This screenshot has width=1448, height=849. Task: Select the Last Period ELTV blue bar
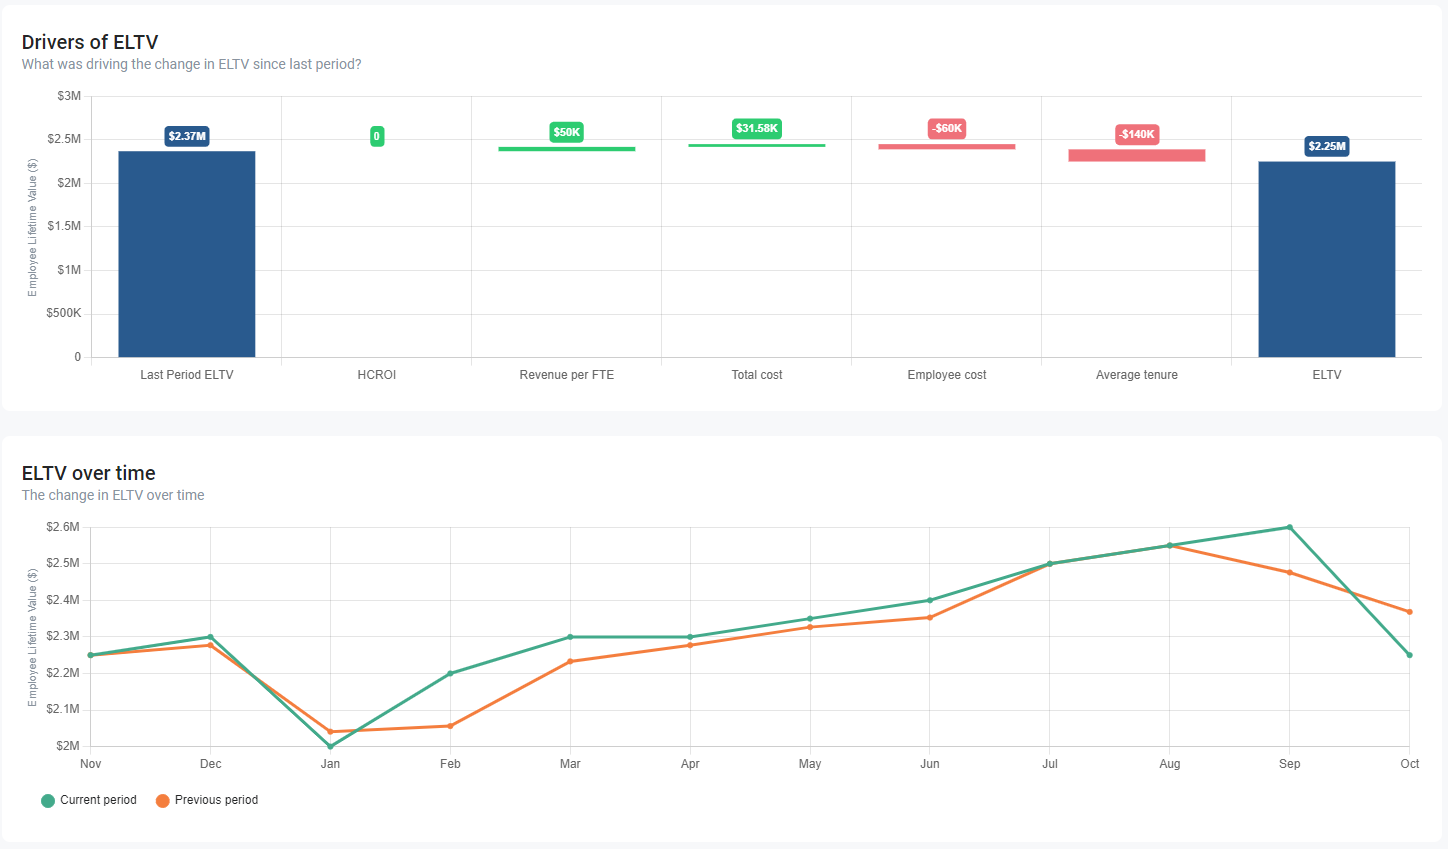187,254
